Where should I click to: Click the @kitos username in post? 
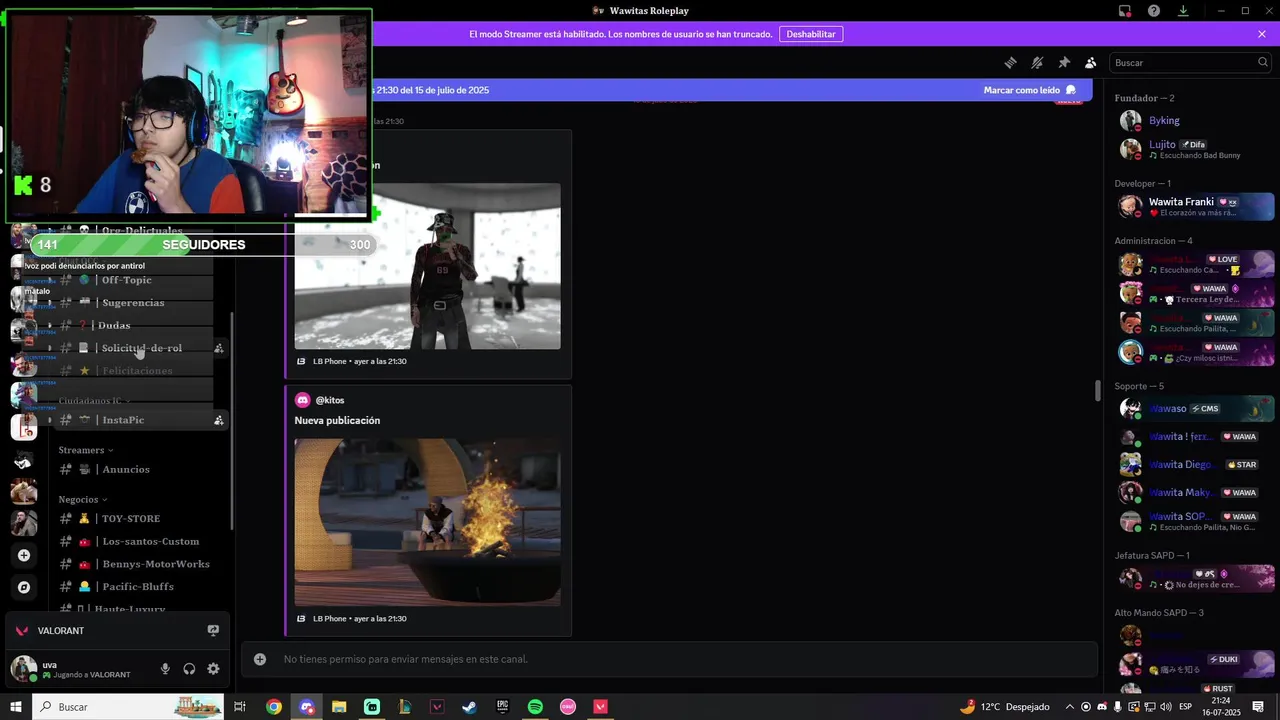pyautogui.click(x=330, y=400)
